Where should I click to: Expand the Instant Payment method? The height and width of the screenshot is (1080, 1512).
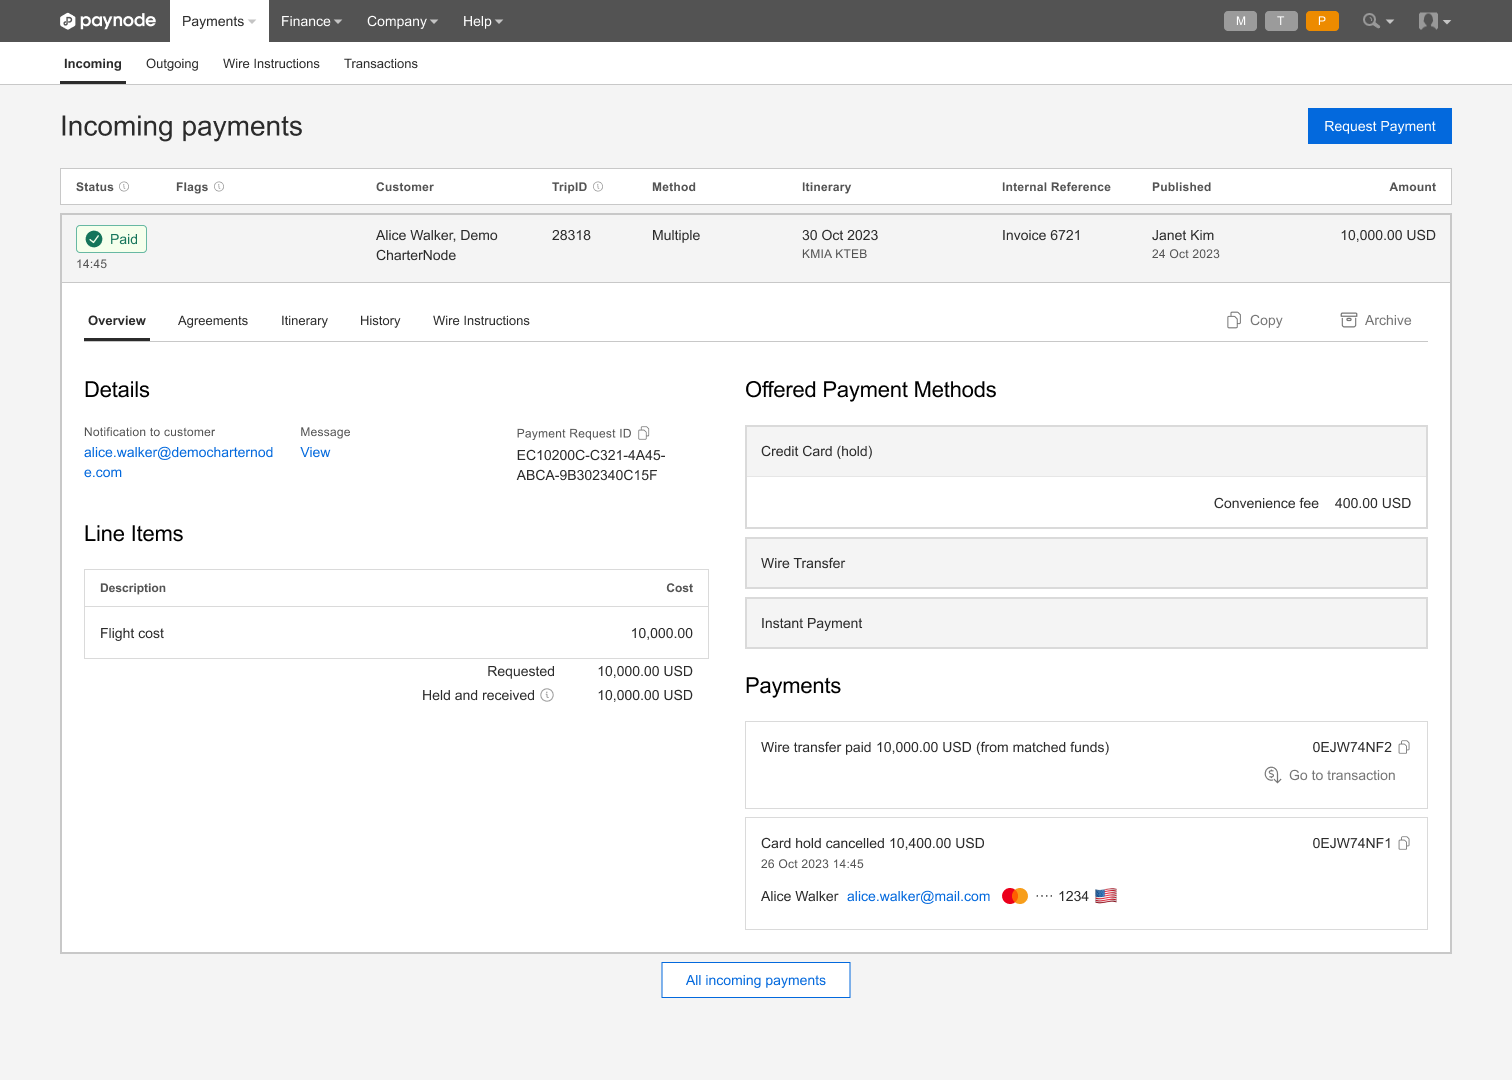1086,623
